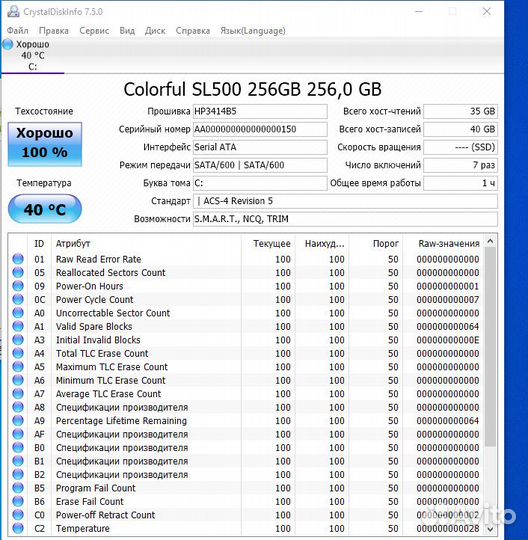The height and width of the screenshot is (540, 528).
Task: Click the Raw-значения column header
Action: pos(444,243)
